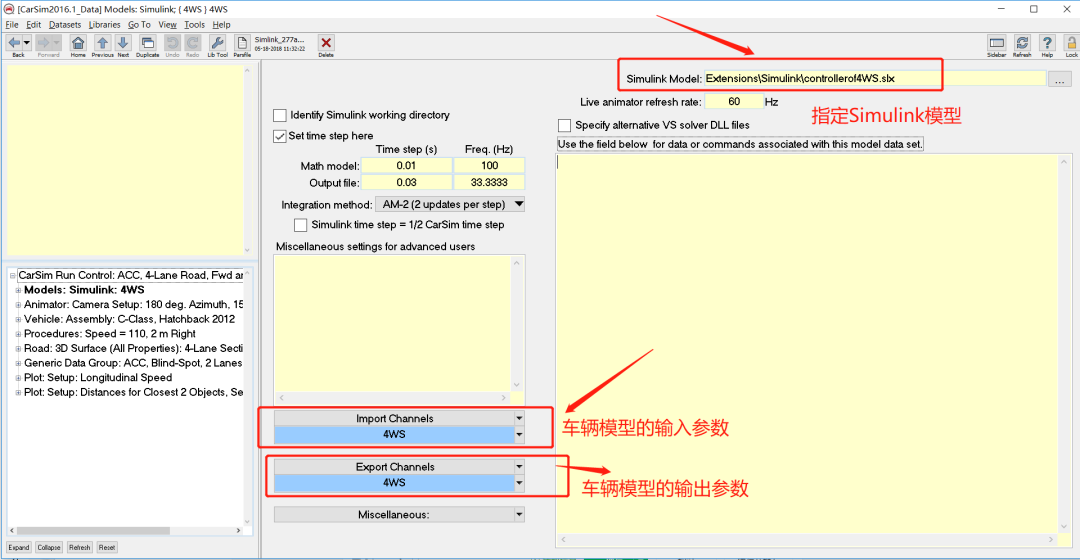This screenshot has width=1080, height=560.
Task: Open the Datasets menu
Action: pyautogui.click(x=65, y=25)
